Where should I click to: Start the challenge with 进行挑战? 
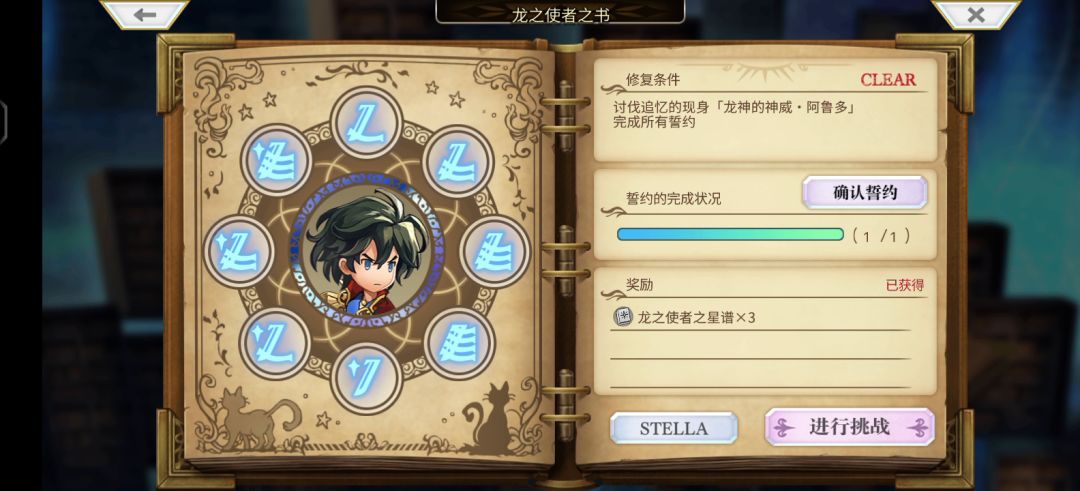pyautogui.click(x=850, y=427)
